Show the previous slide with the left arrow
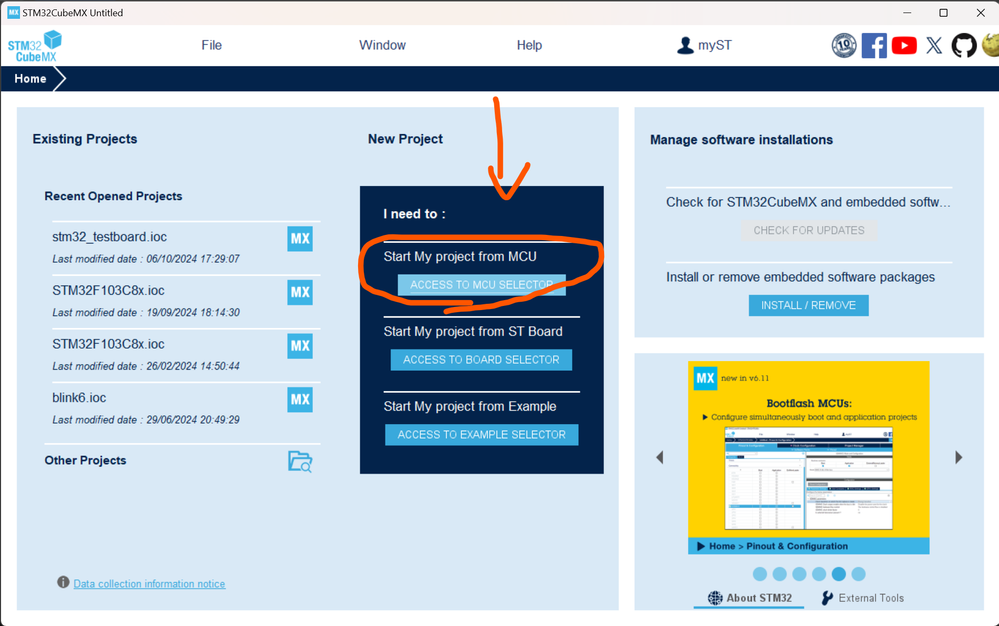The height and width of the screenshot is (626, 999). (x=659, y=457)
